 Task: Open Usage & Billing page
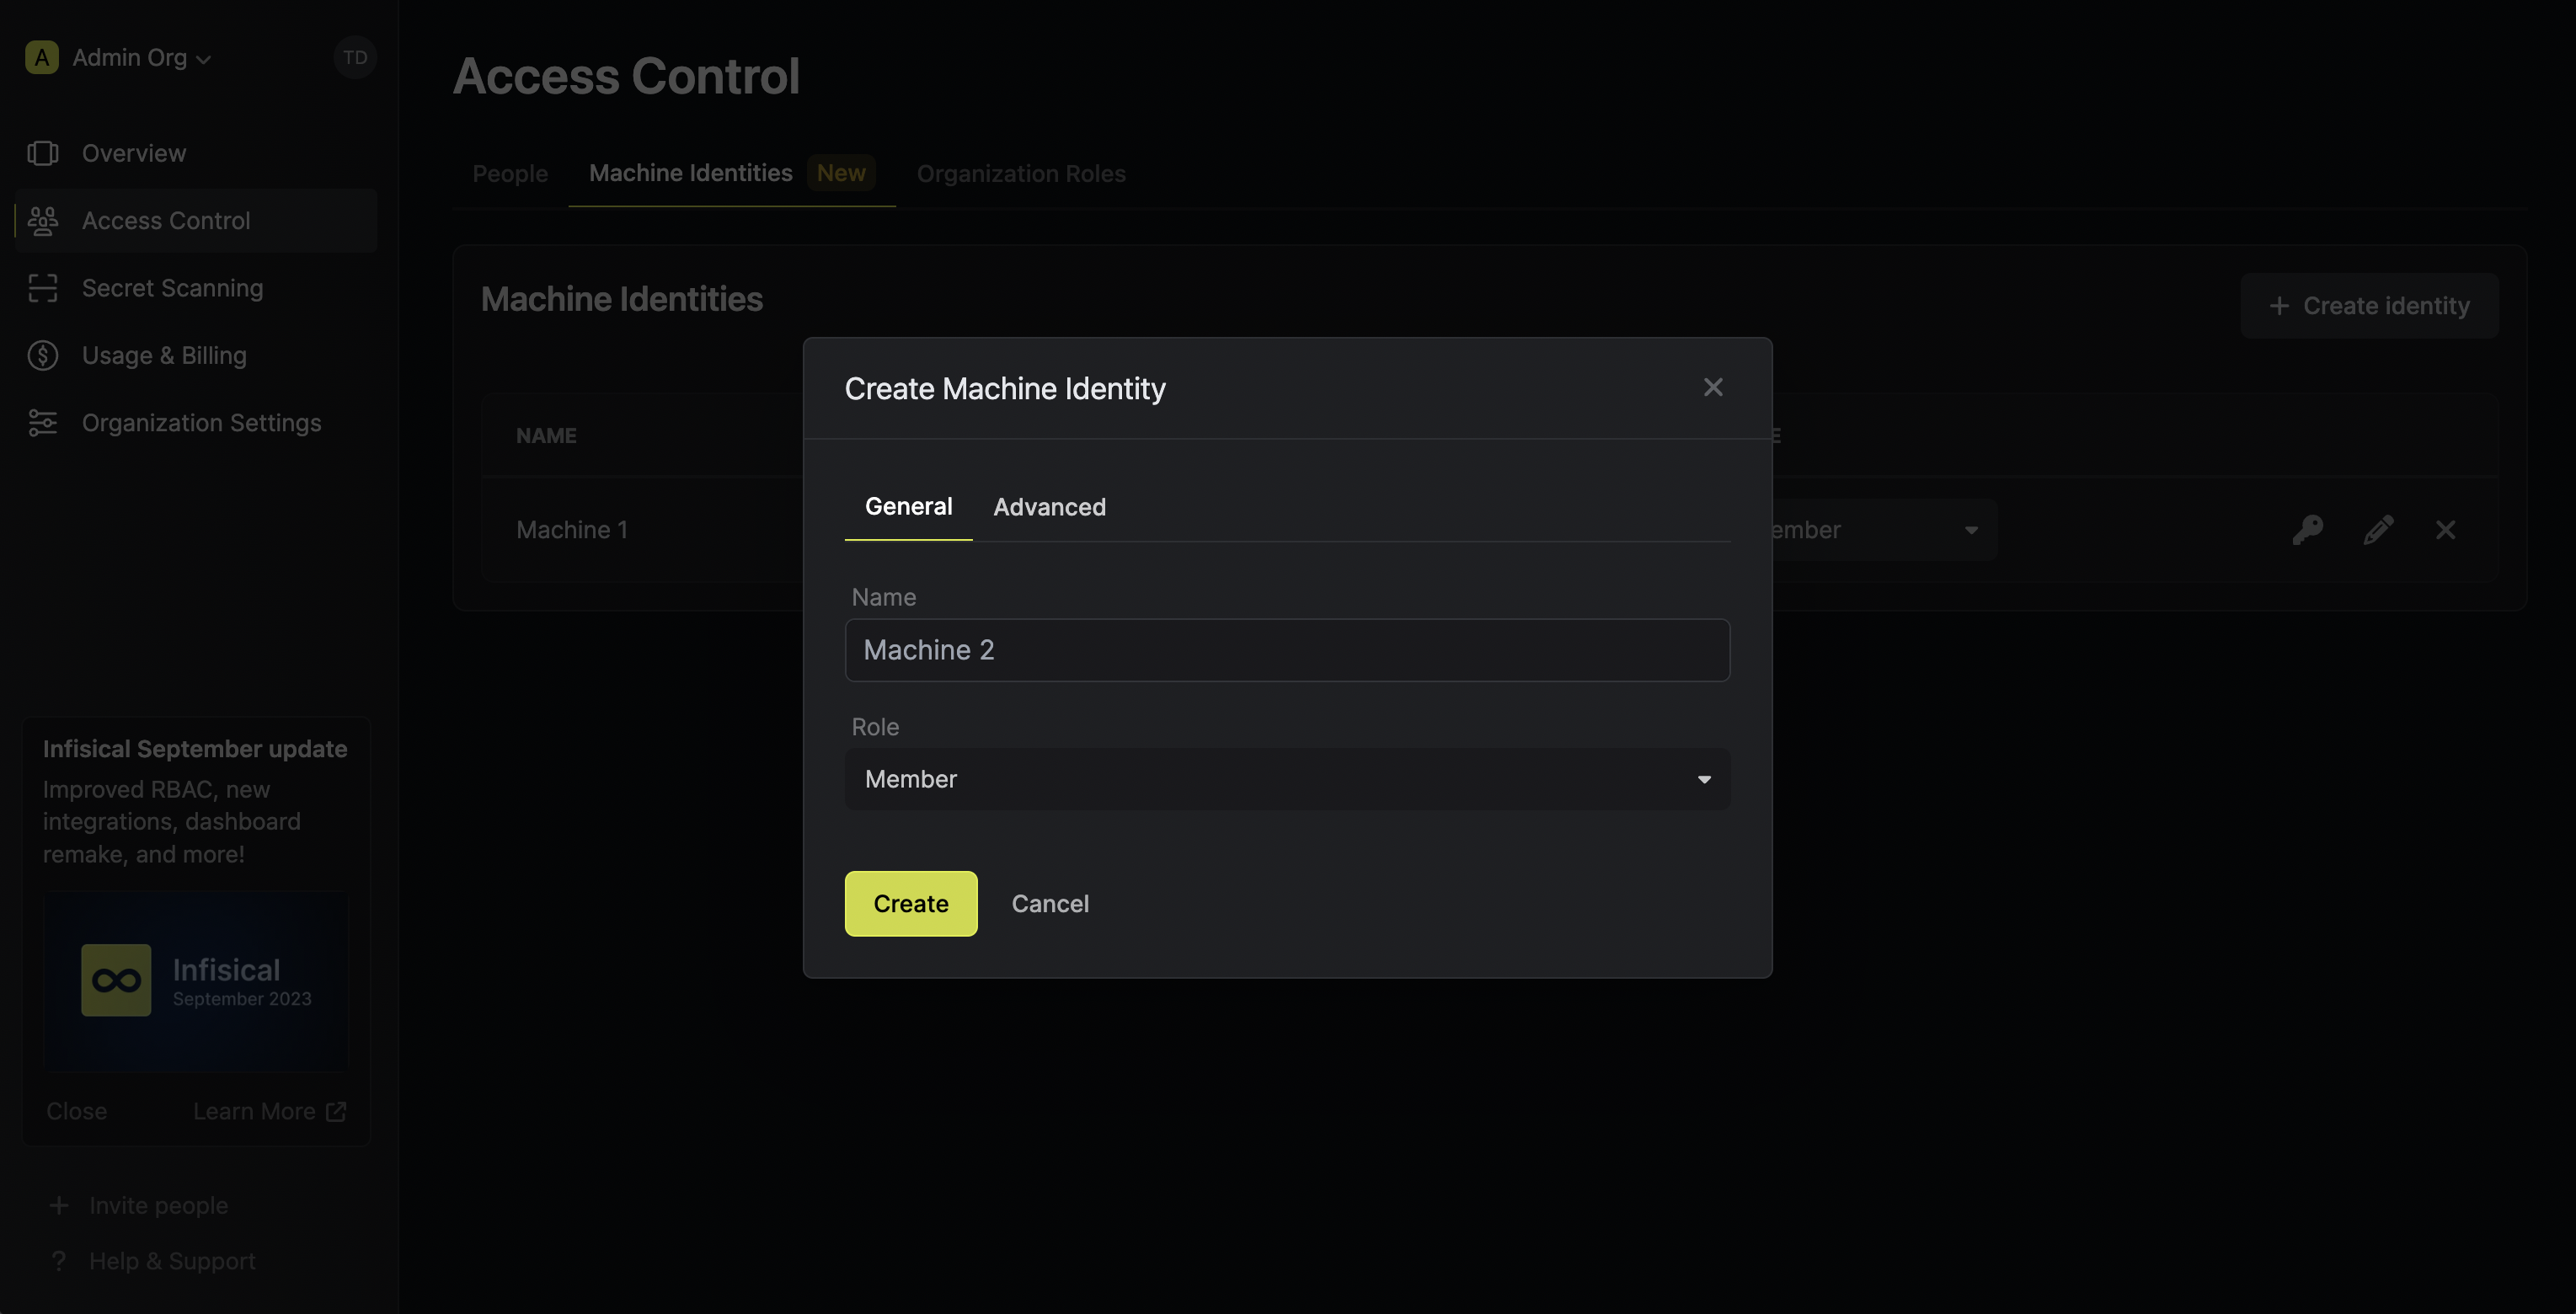(x=196, y=356)
